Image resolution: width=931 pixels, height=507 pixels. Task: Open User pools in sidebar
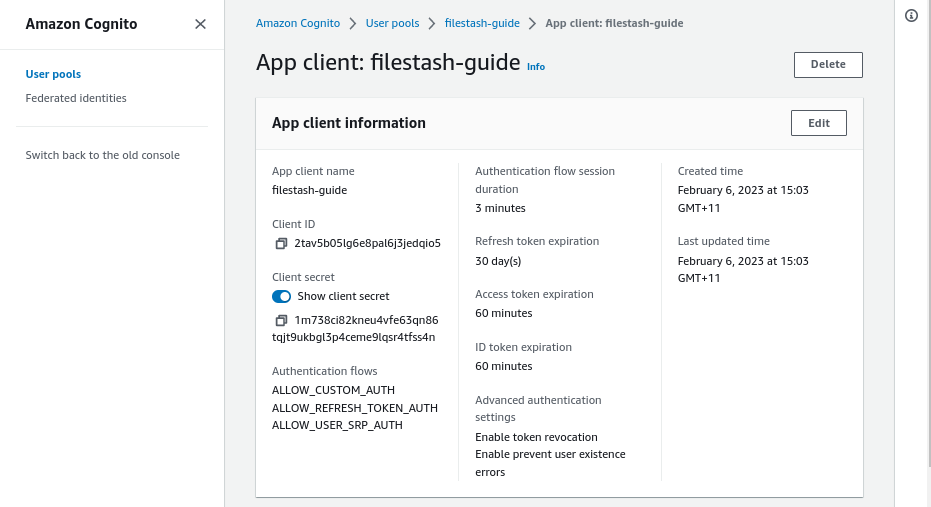click(x=53, y=74)
